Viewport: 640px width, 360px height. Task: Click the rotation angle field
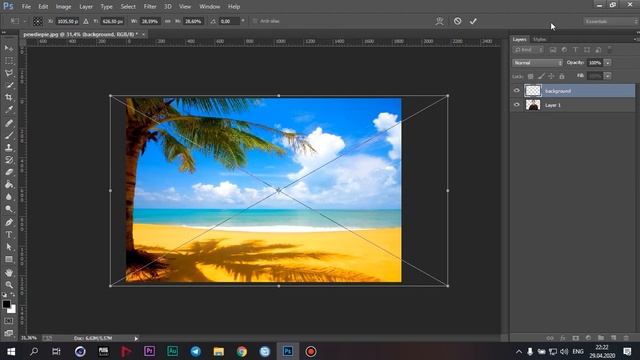pos(229,21)
